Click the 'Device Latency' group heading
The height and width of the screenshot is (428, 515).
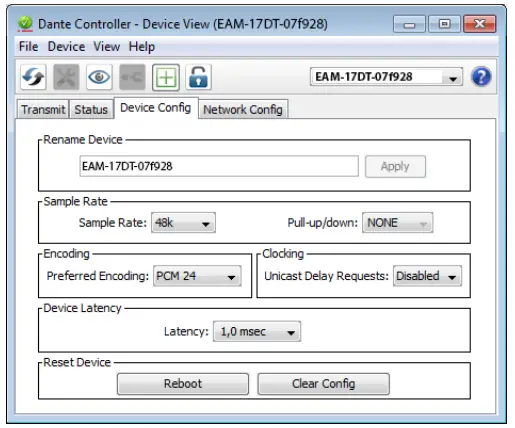point(82,308)
